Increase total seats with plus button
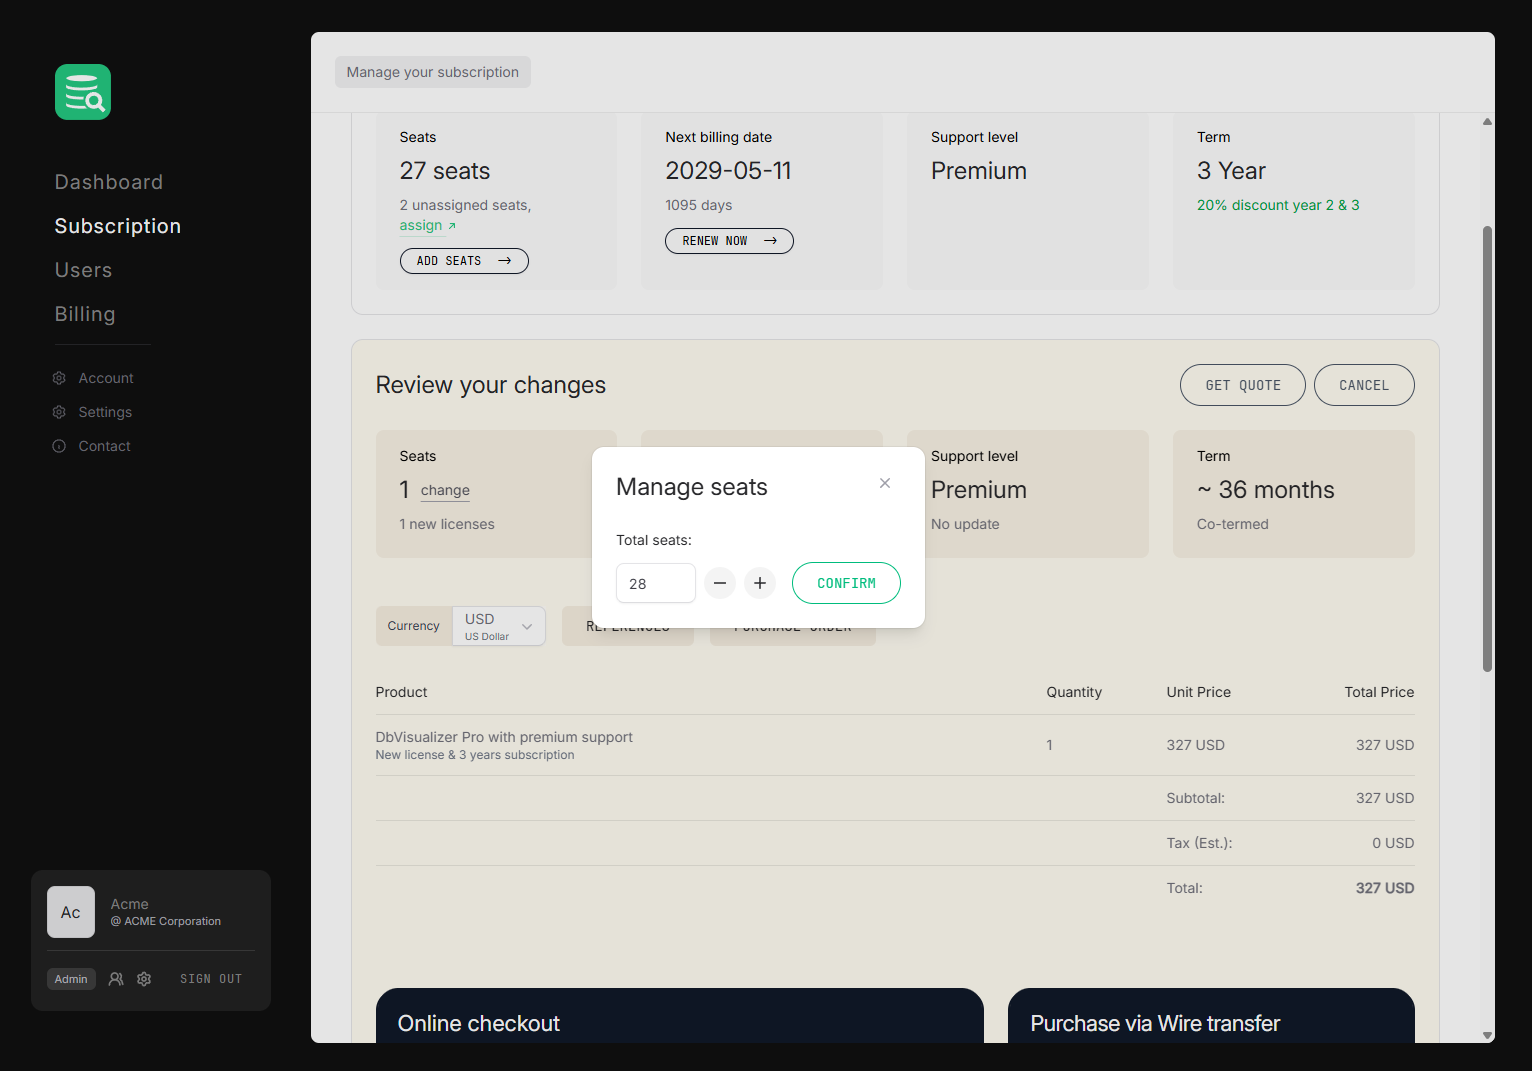 (760, 583)
